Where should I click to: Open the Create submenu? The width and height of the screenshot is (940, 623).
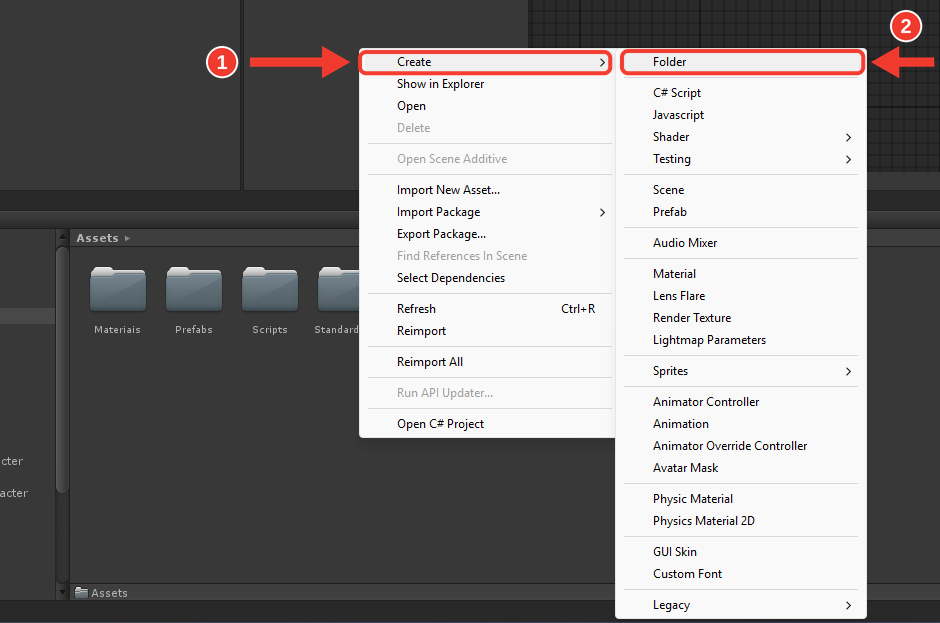(486, 62)
